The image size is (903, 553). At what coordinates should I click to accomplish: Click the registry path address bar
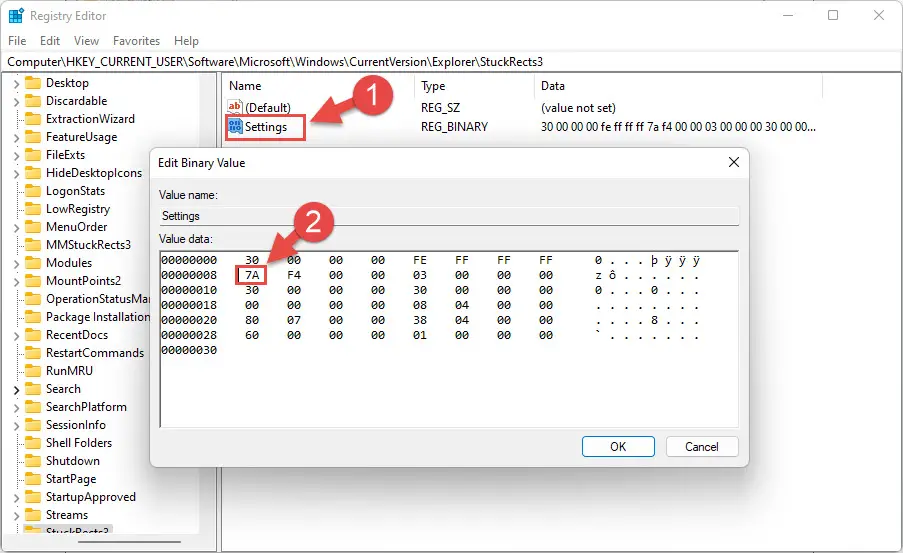[x=452, y=62]
